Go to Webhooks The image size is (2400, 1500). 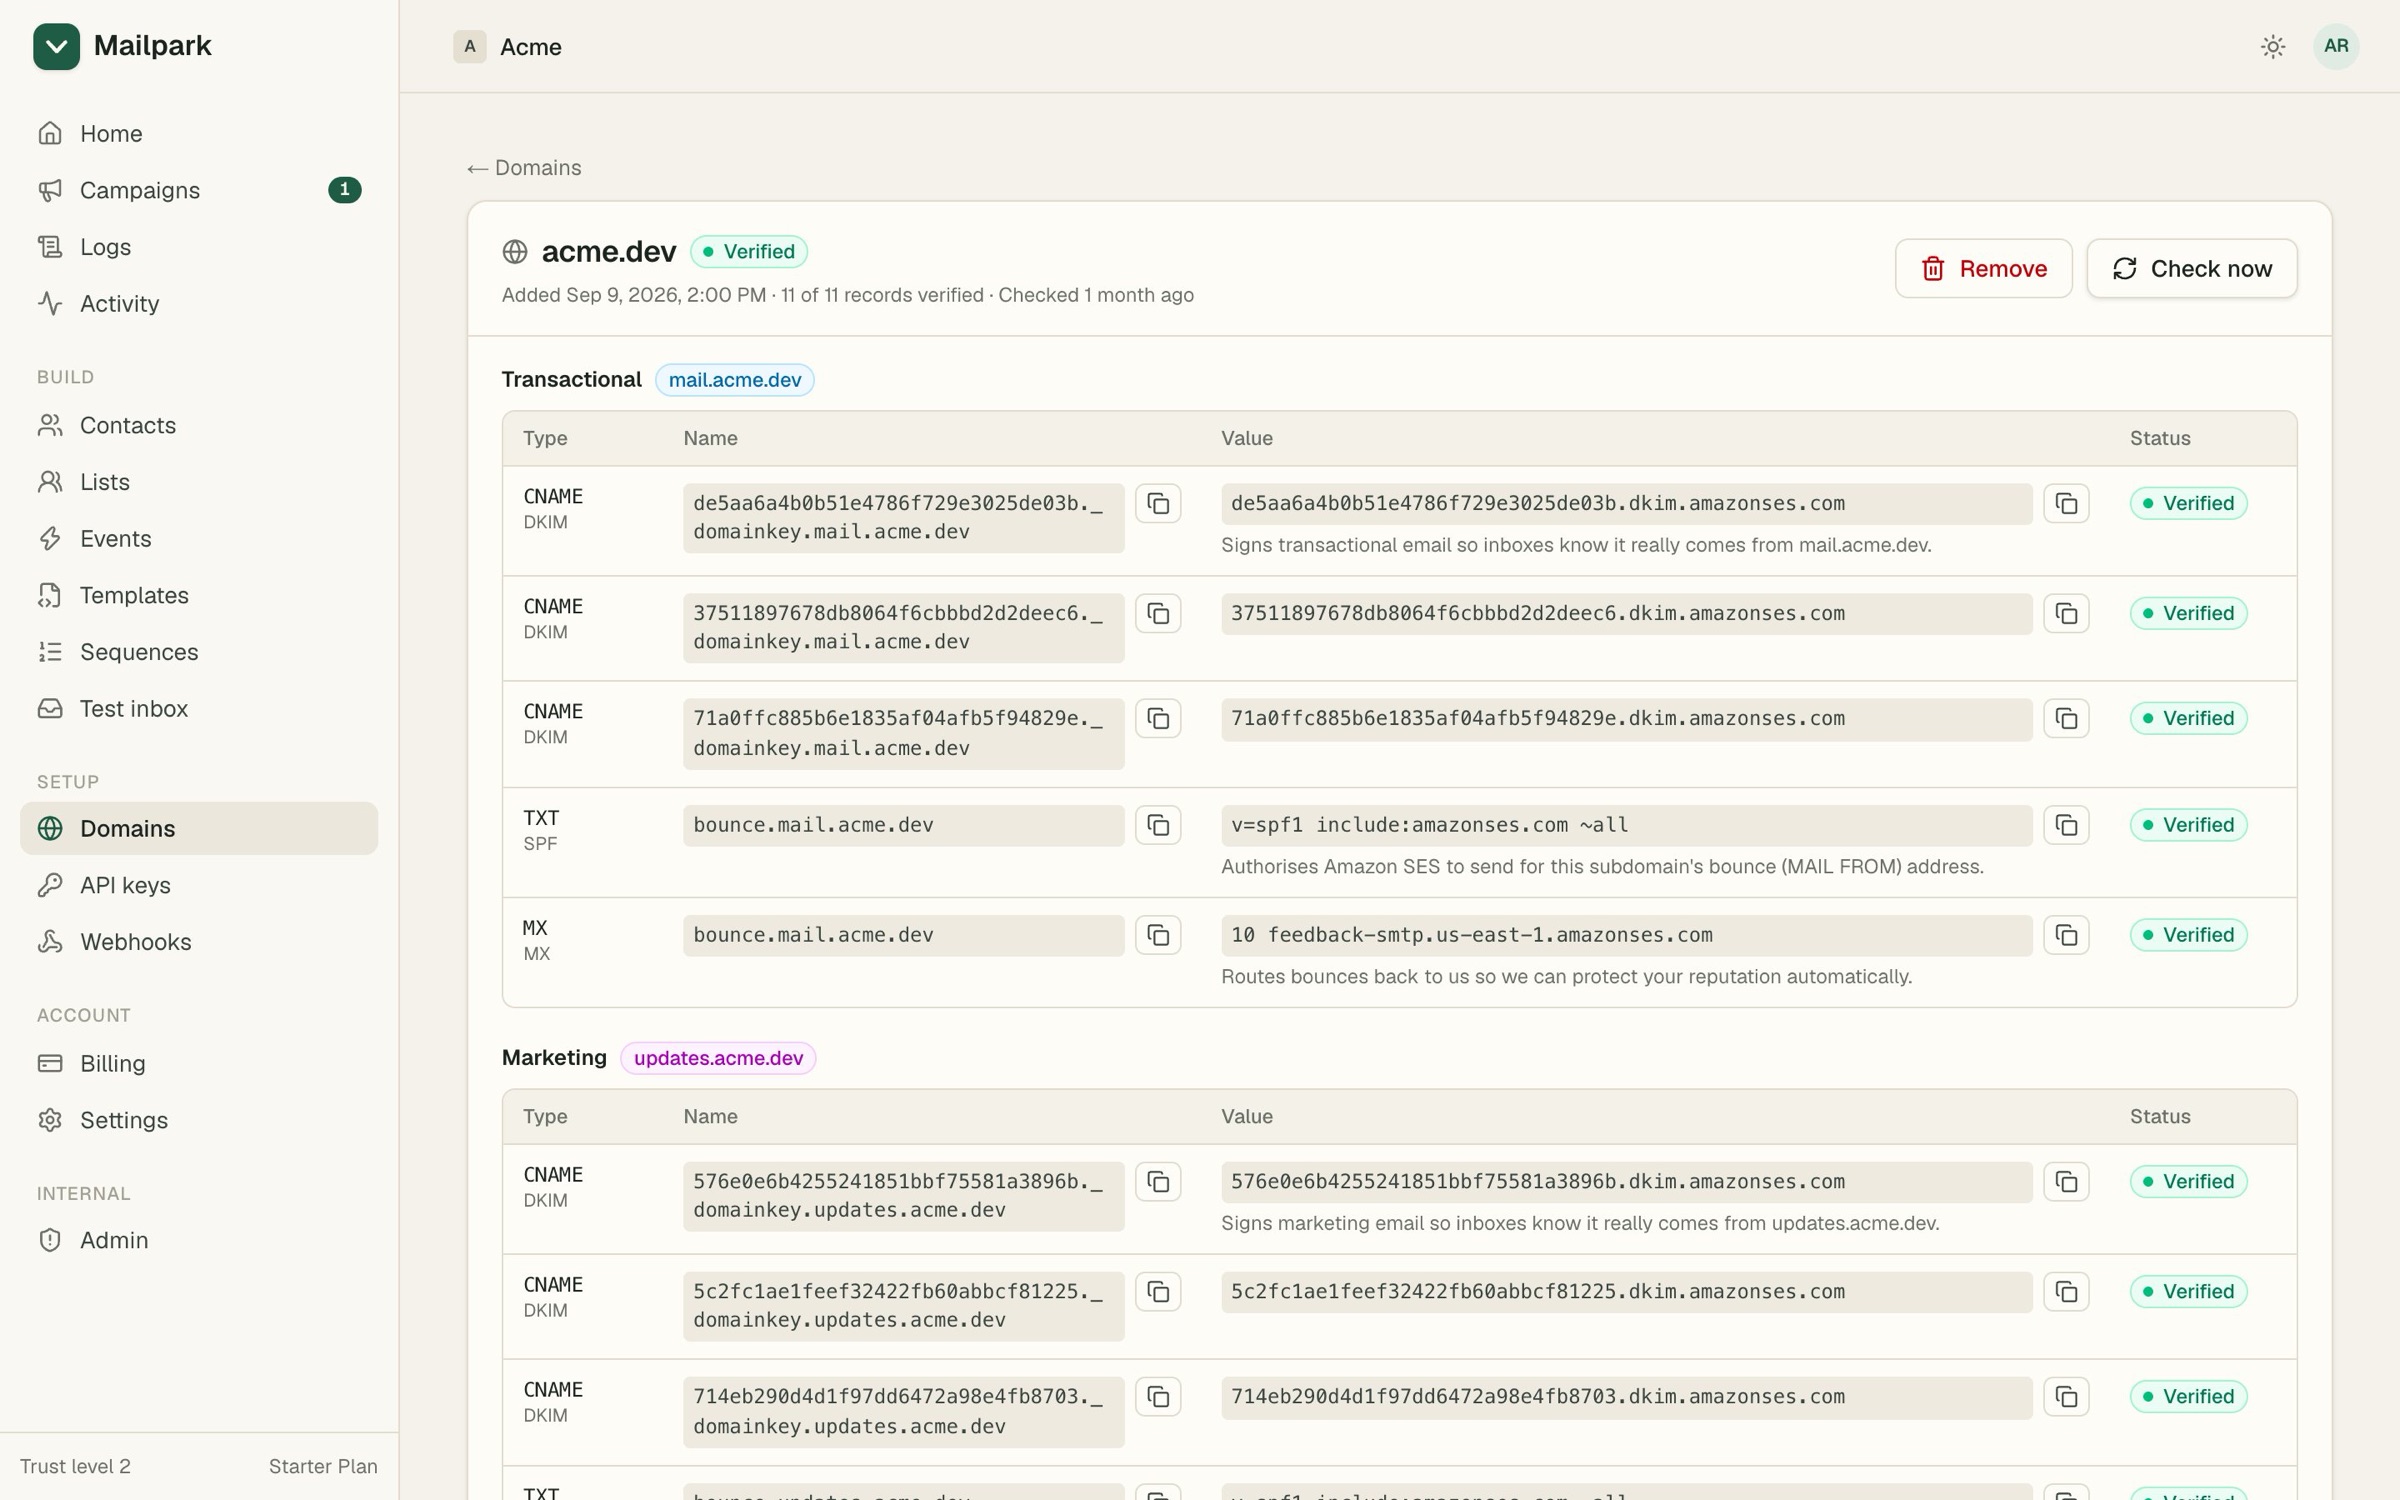click(x=199, y=942)
